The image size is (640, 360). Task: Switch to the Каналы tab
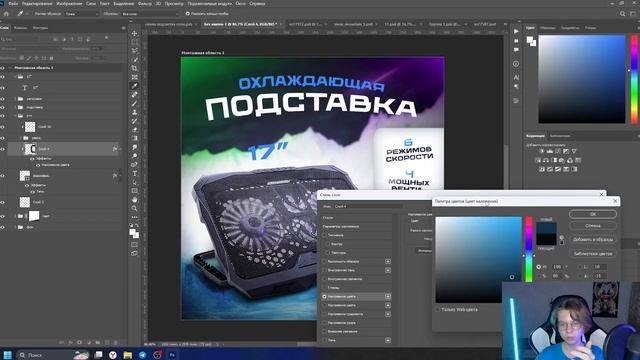click(x=20, y=28)
